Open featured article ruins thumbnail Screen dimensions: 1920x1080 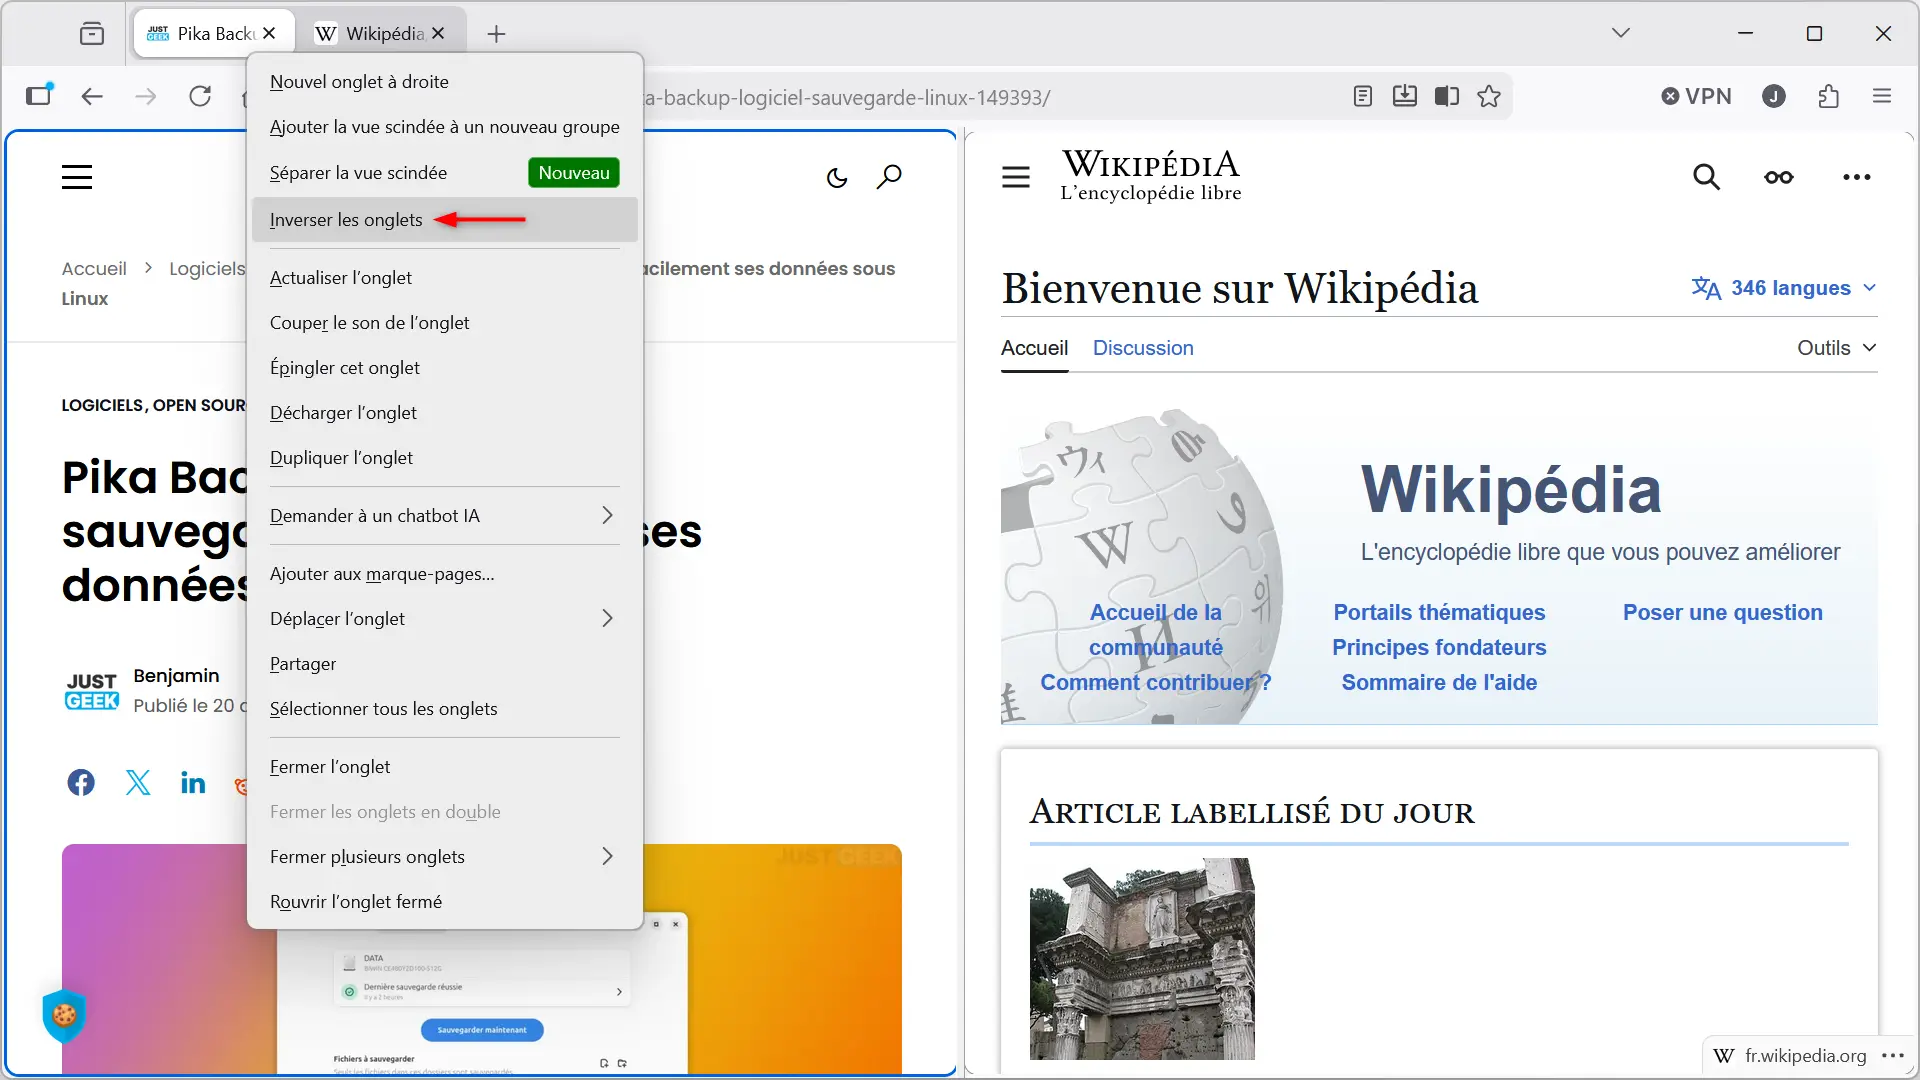1142,958
